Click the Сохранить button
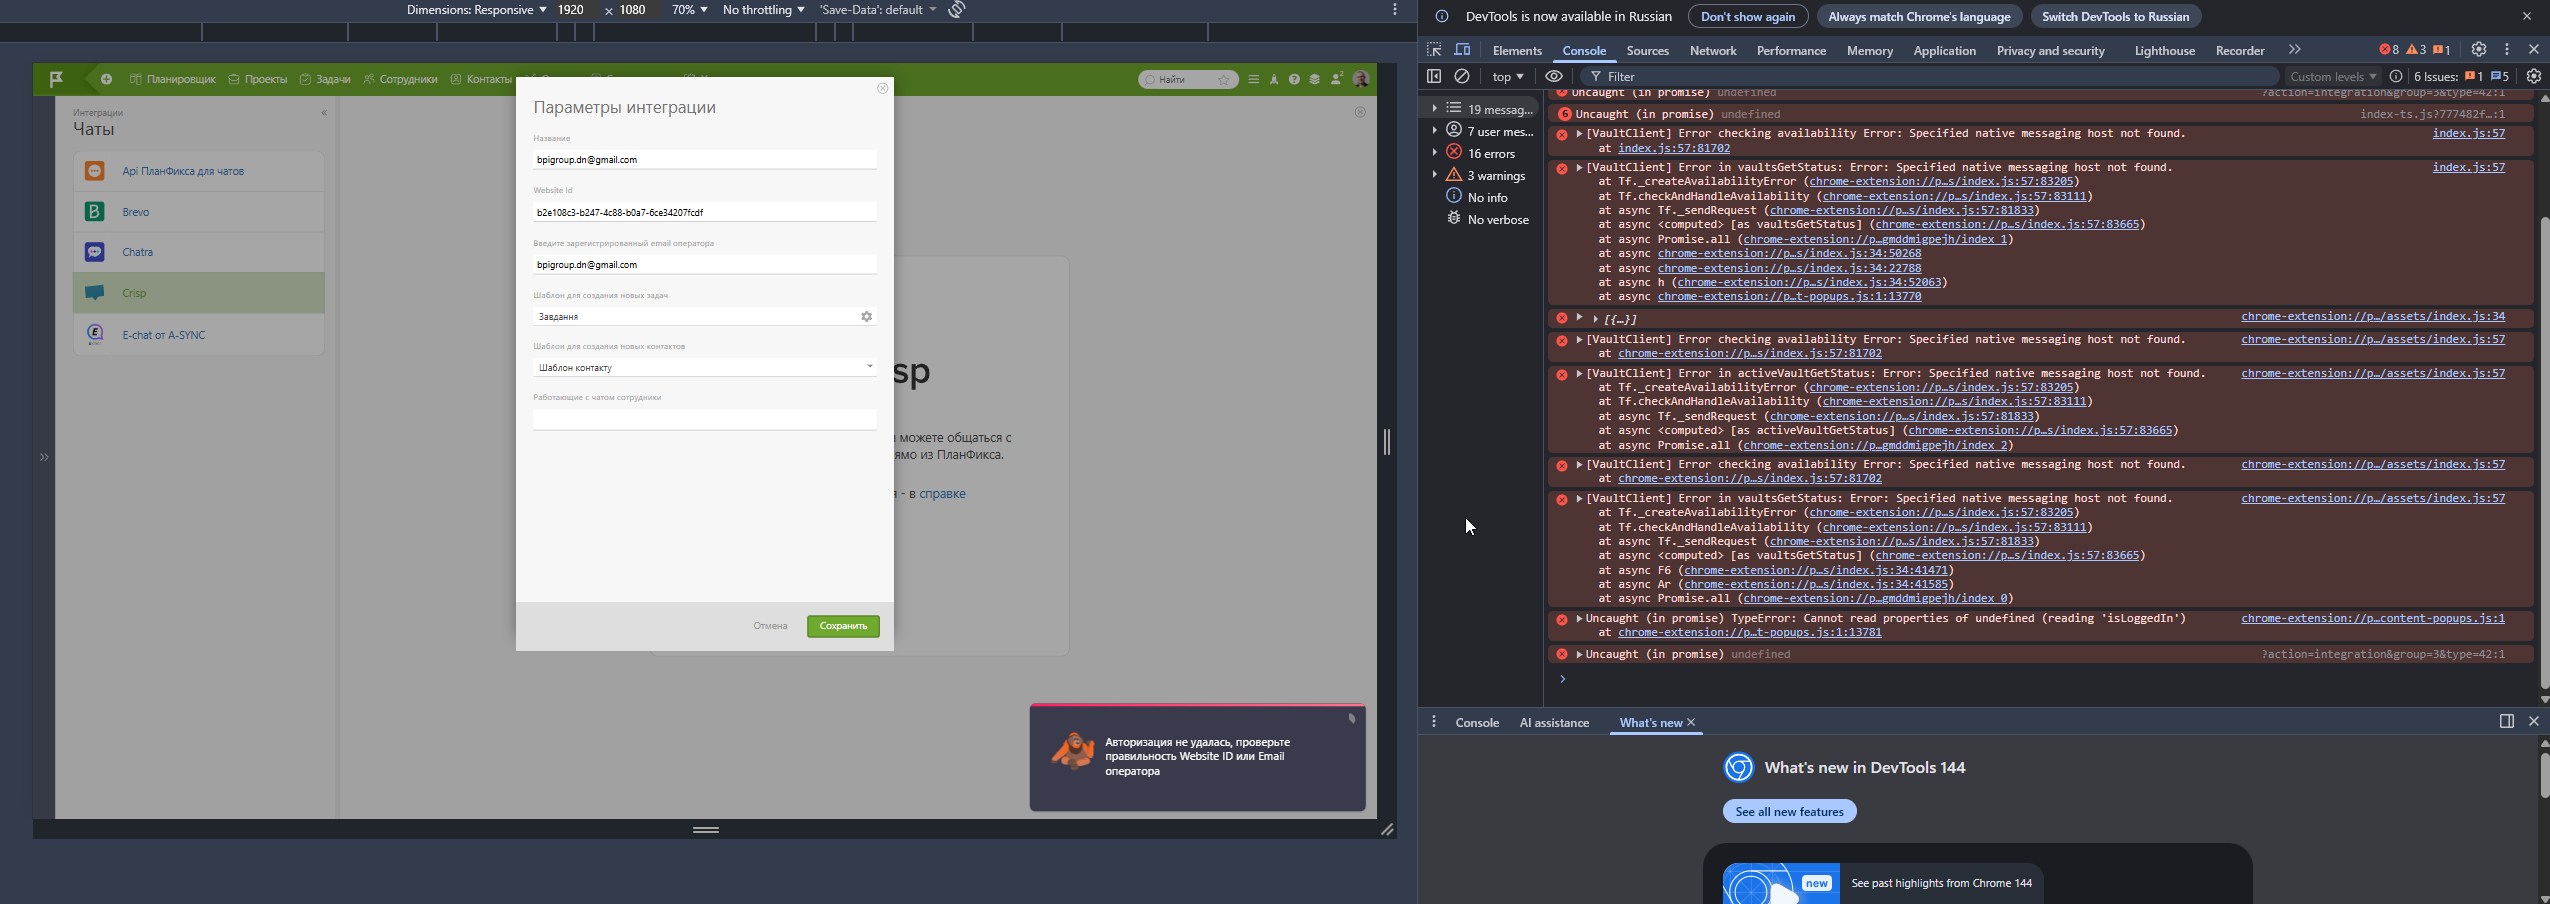 (843, 626)
